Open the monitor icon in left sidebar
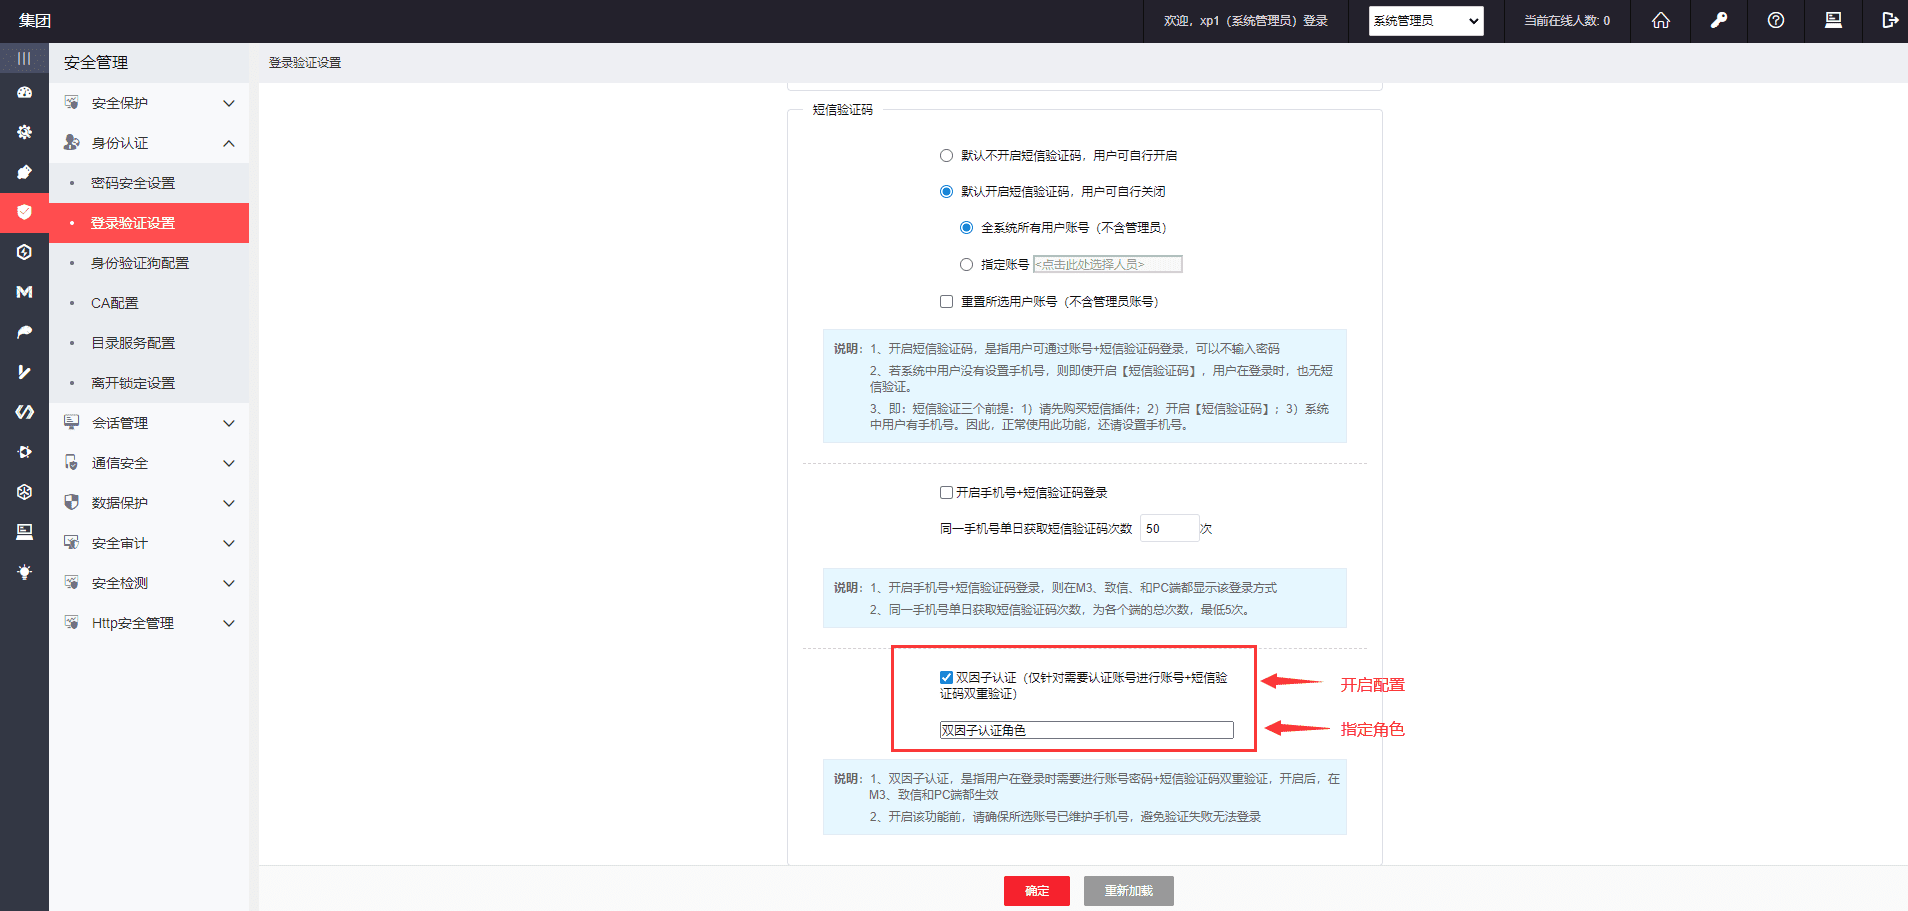This screenshot has width=1908, height=911. (x=24, y=532)
